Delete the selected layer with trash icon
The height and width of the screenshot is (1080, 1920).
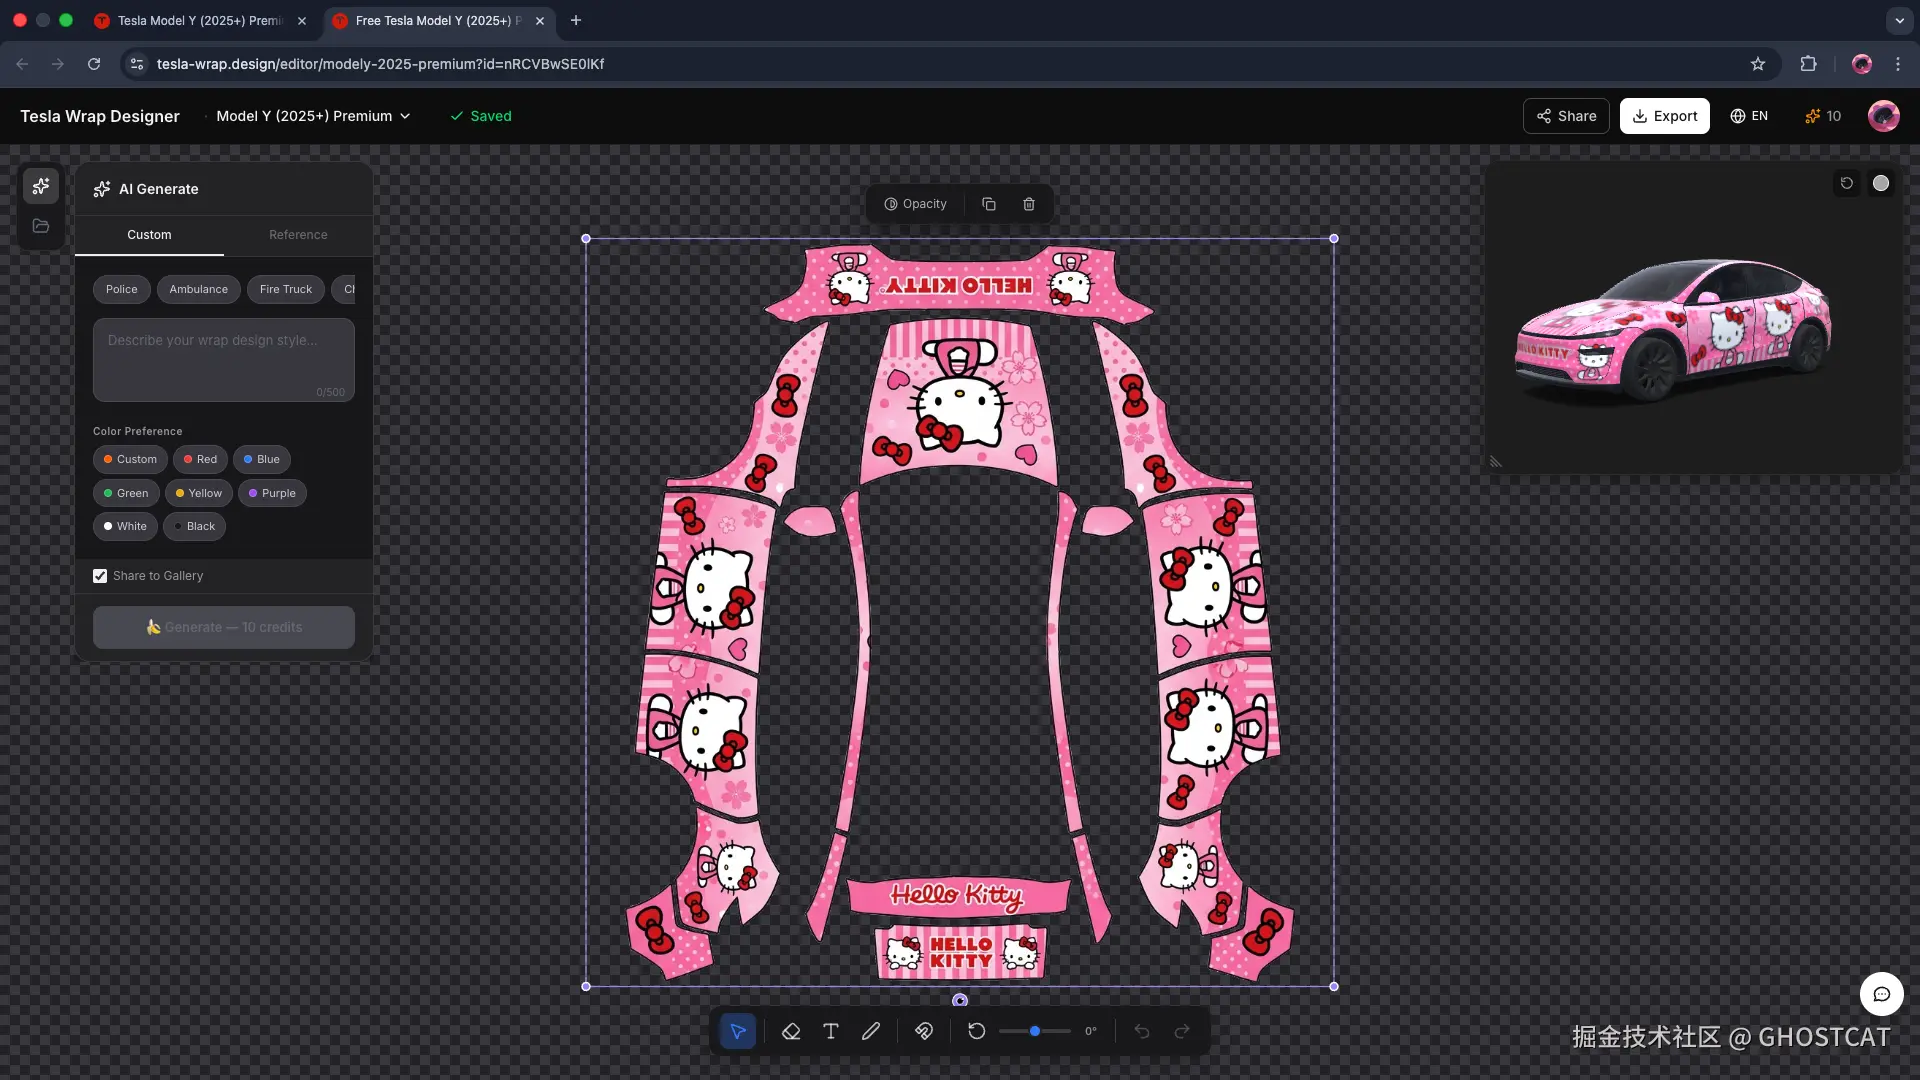(x=1029, y=204)
